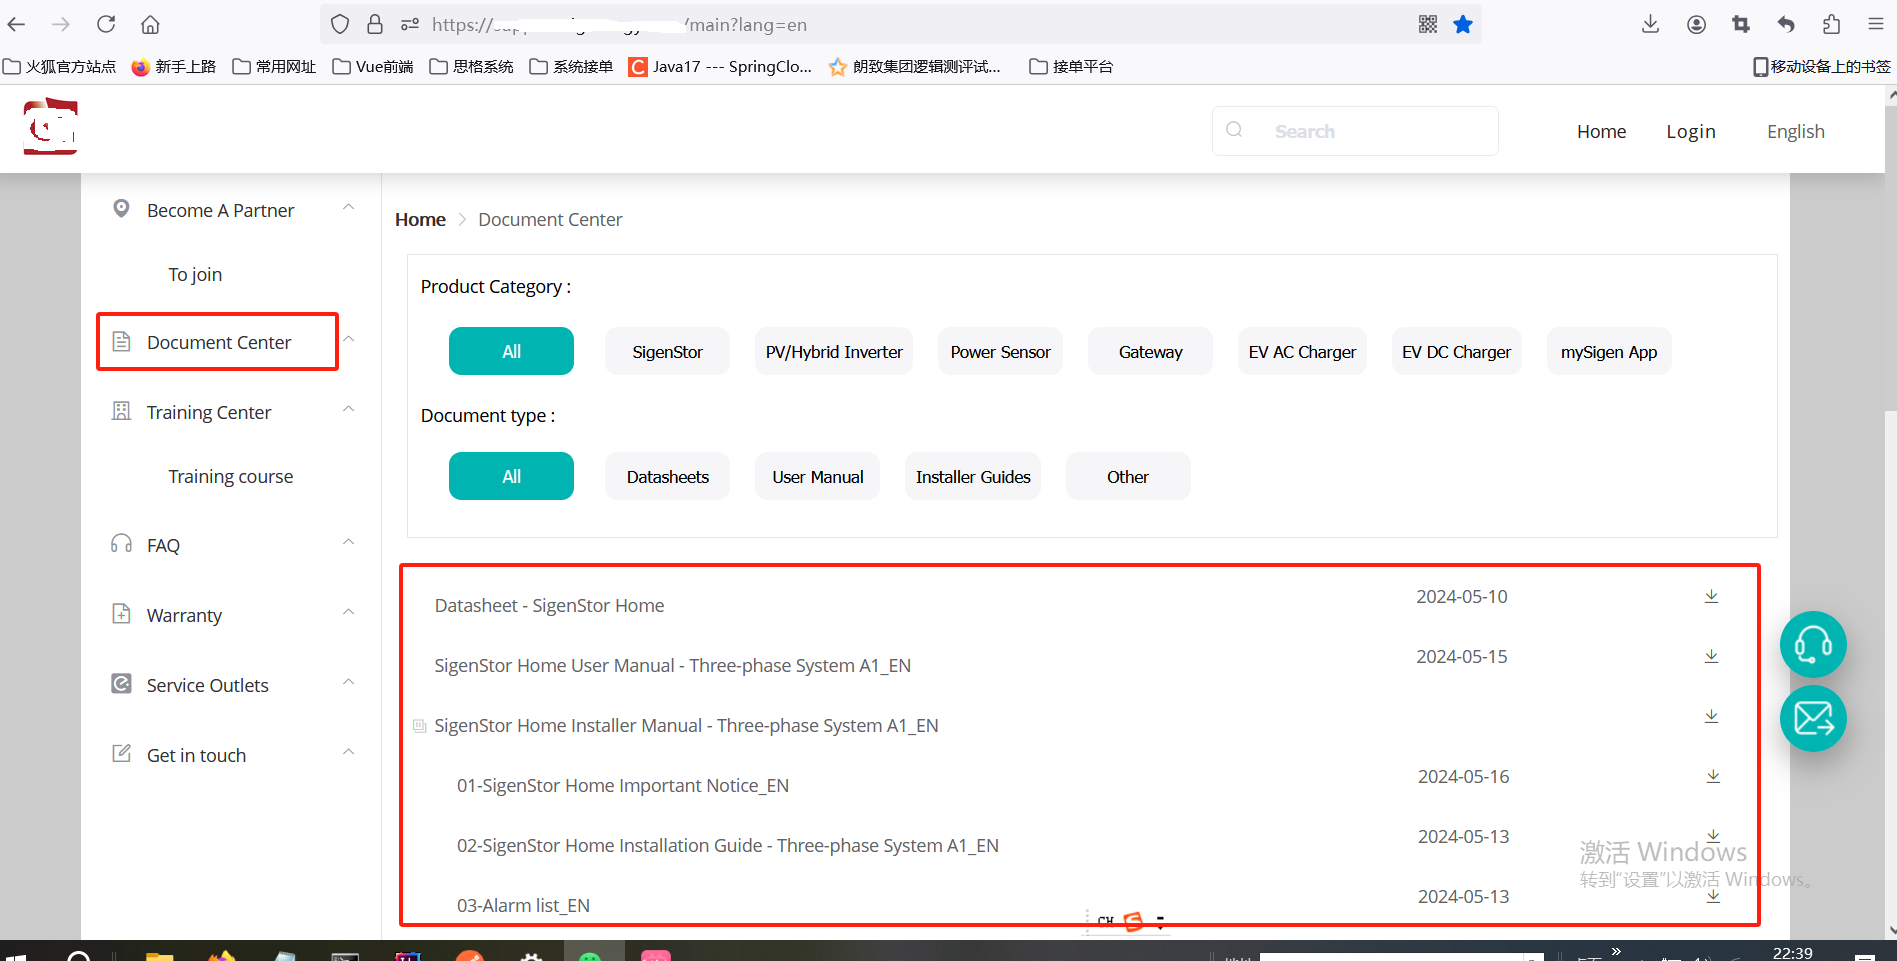Image resolution: width=1897 pixels, height=961 pixels.
Task: Open the browser hamburger menu
Action: tap(1876, 24)
